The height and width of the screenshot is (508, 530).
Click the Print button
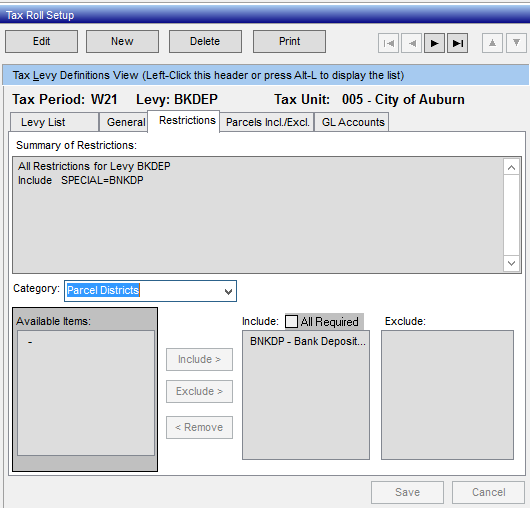tap(289, 41)
